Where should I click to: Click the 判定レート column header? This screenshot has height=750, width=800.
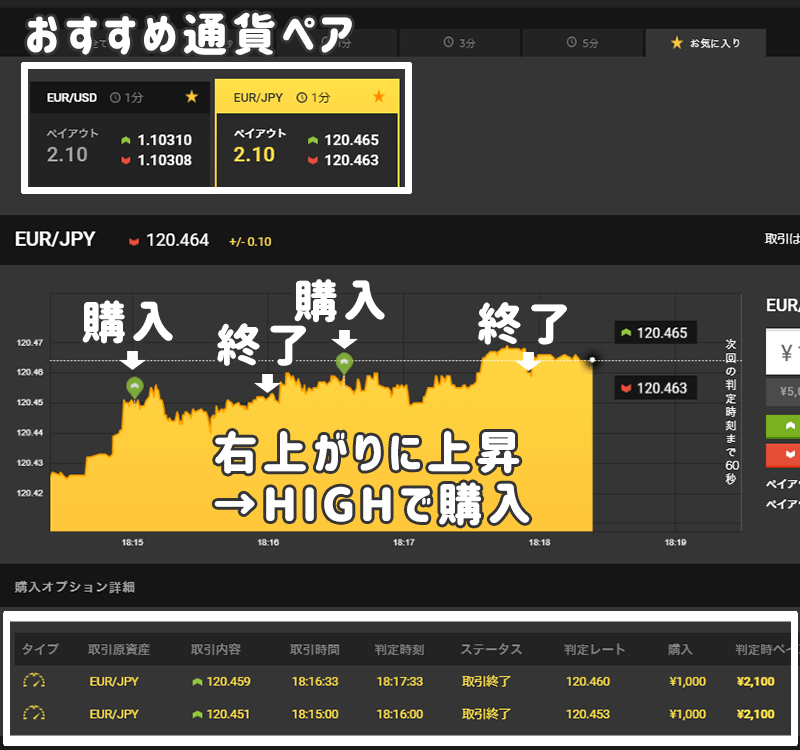pos(594,649)
